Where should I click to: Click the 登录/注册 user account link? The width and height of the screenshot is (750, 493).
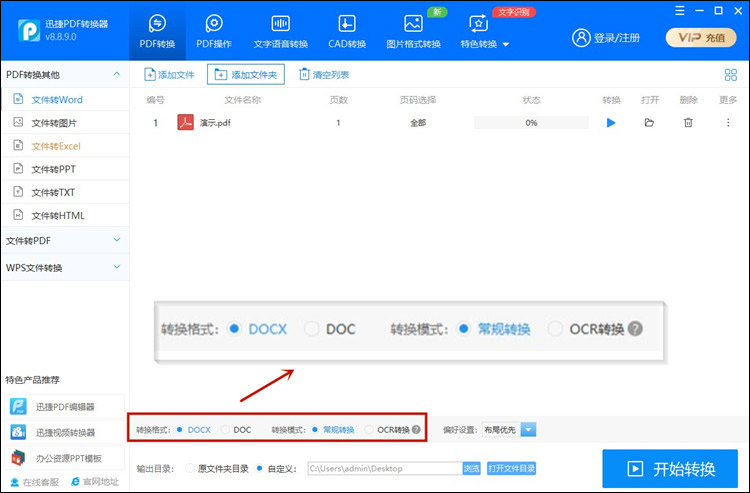click(x=606, y=38)
